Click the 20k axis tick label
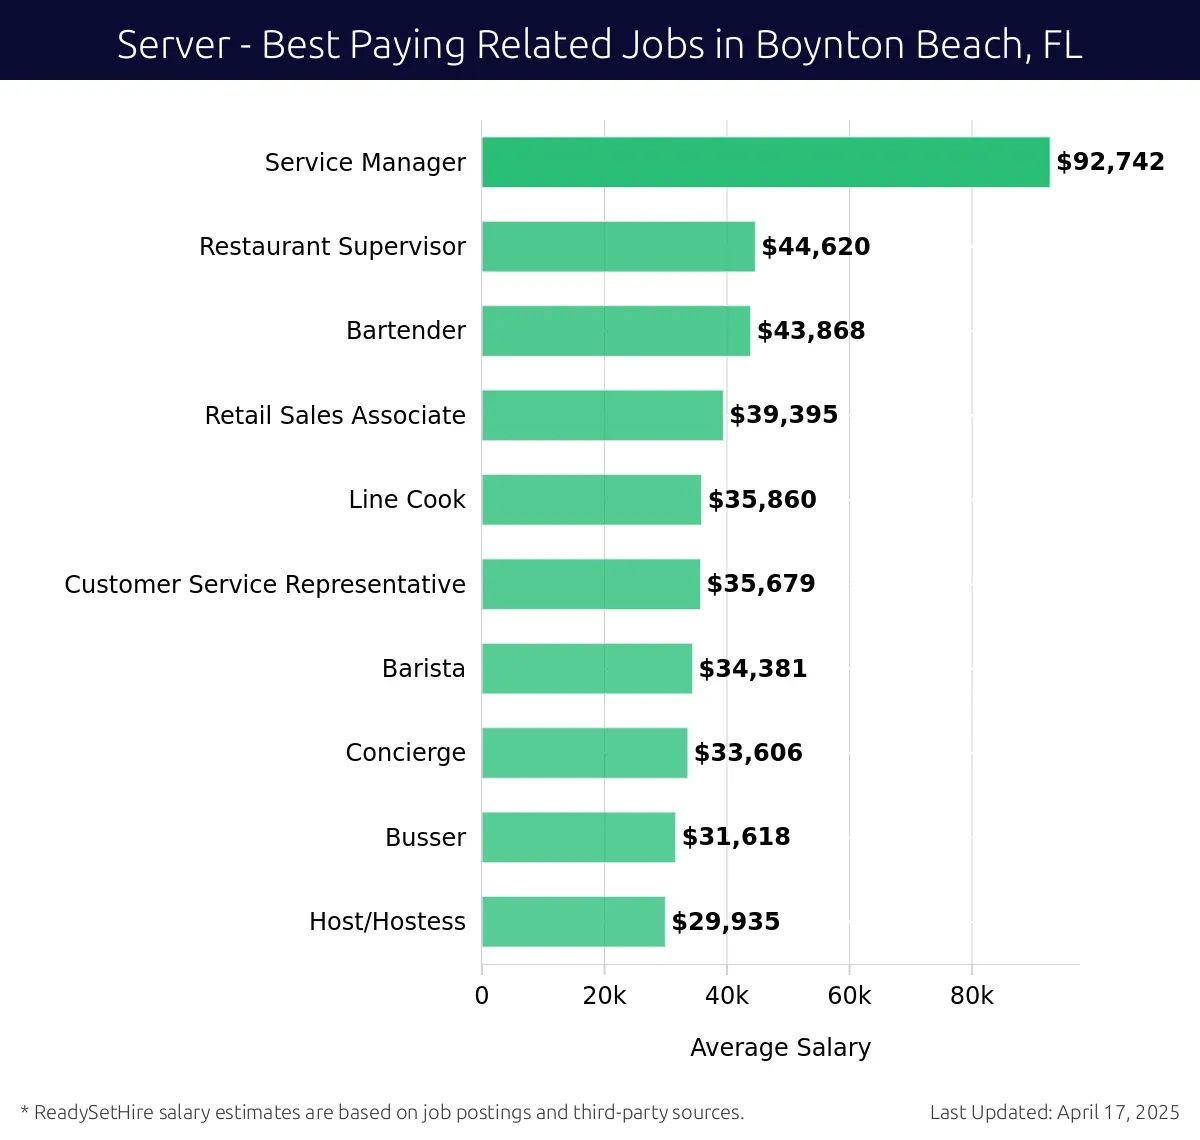Screen dimensions: 1200x1140 click(604, 996)
